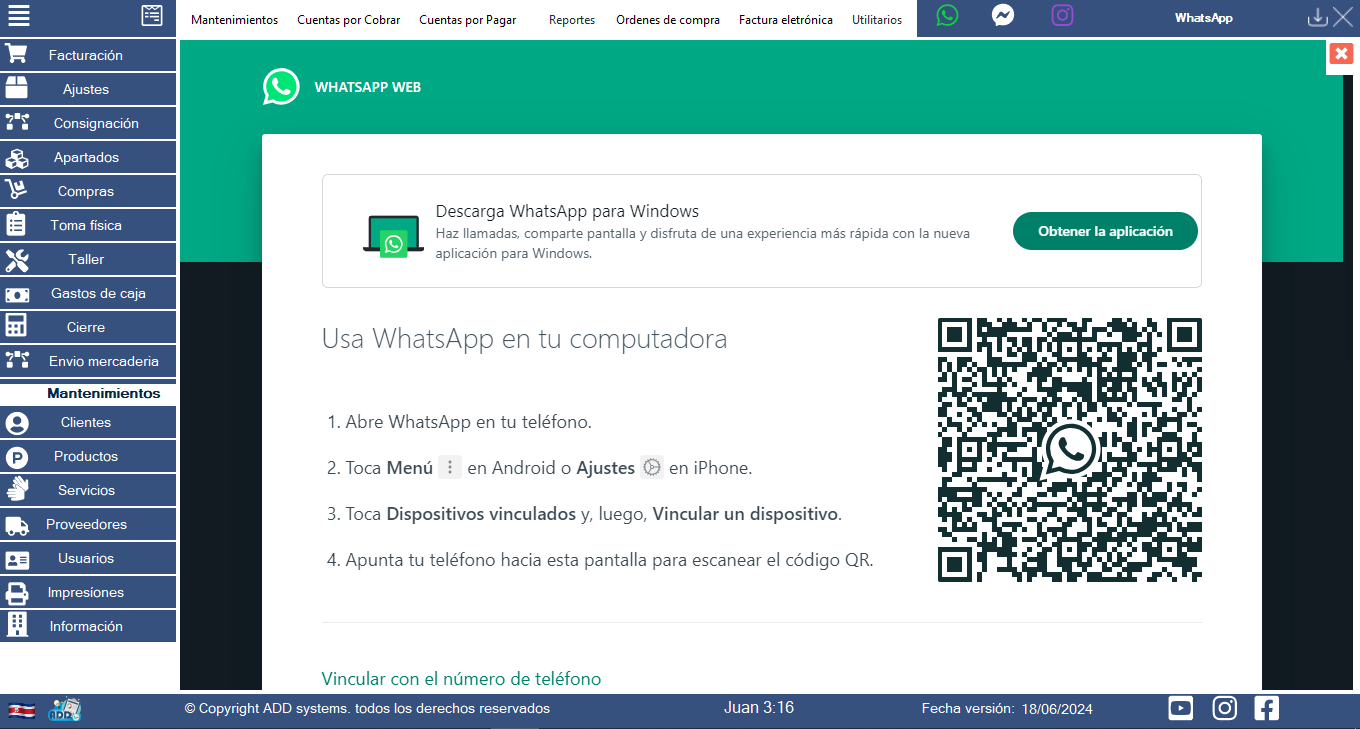The height and width of the screenshot is (729, 1360).
Task: Click the Usuarios ID card icon
Action: tap(17, 559)
